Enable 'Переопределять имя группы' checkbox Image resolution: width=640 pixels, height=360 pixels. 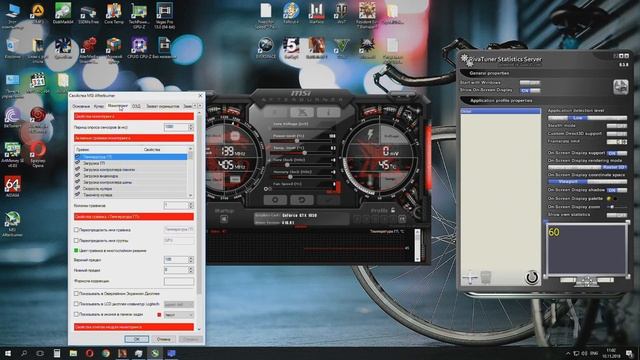click(x=76, y=240)
